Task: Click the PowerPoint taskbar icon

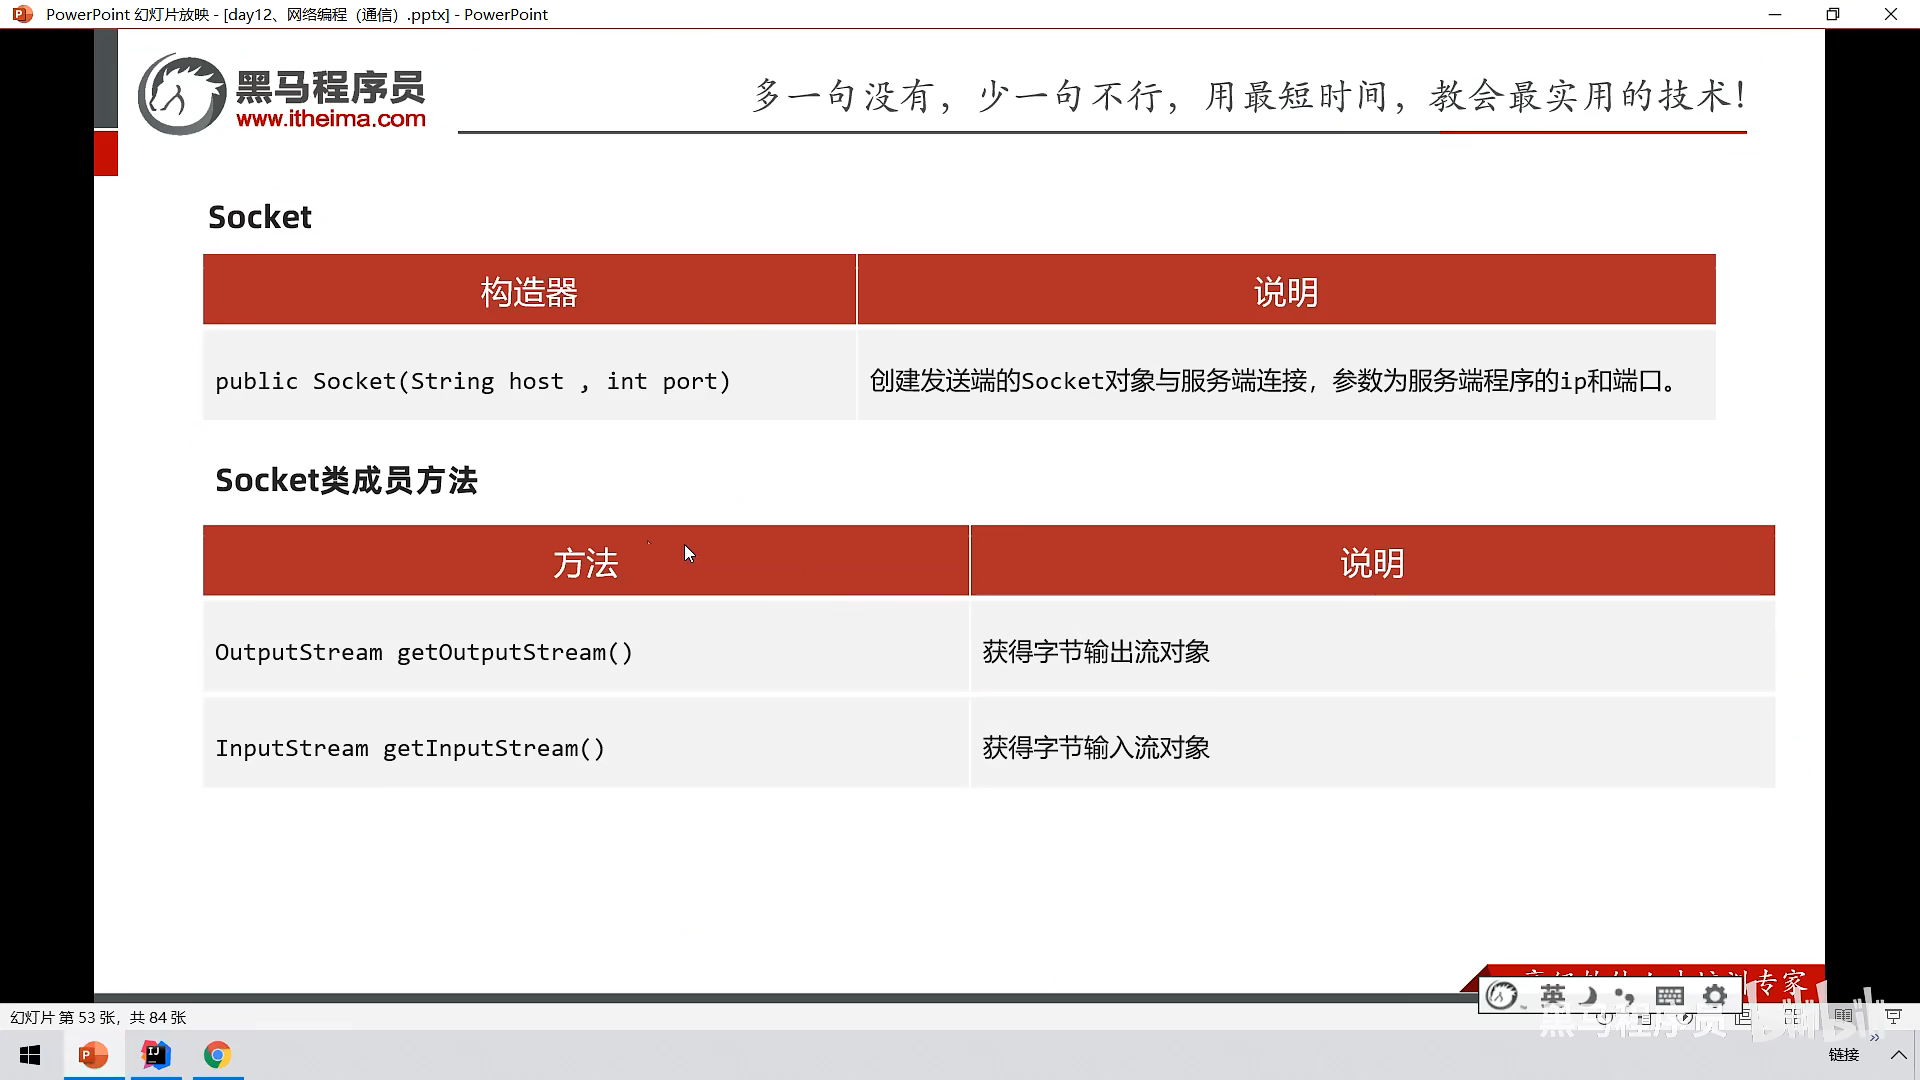Action: coord(93,1055)
